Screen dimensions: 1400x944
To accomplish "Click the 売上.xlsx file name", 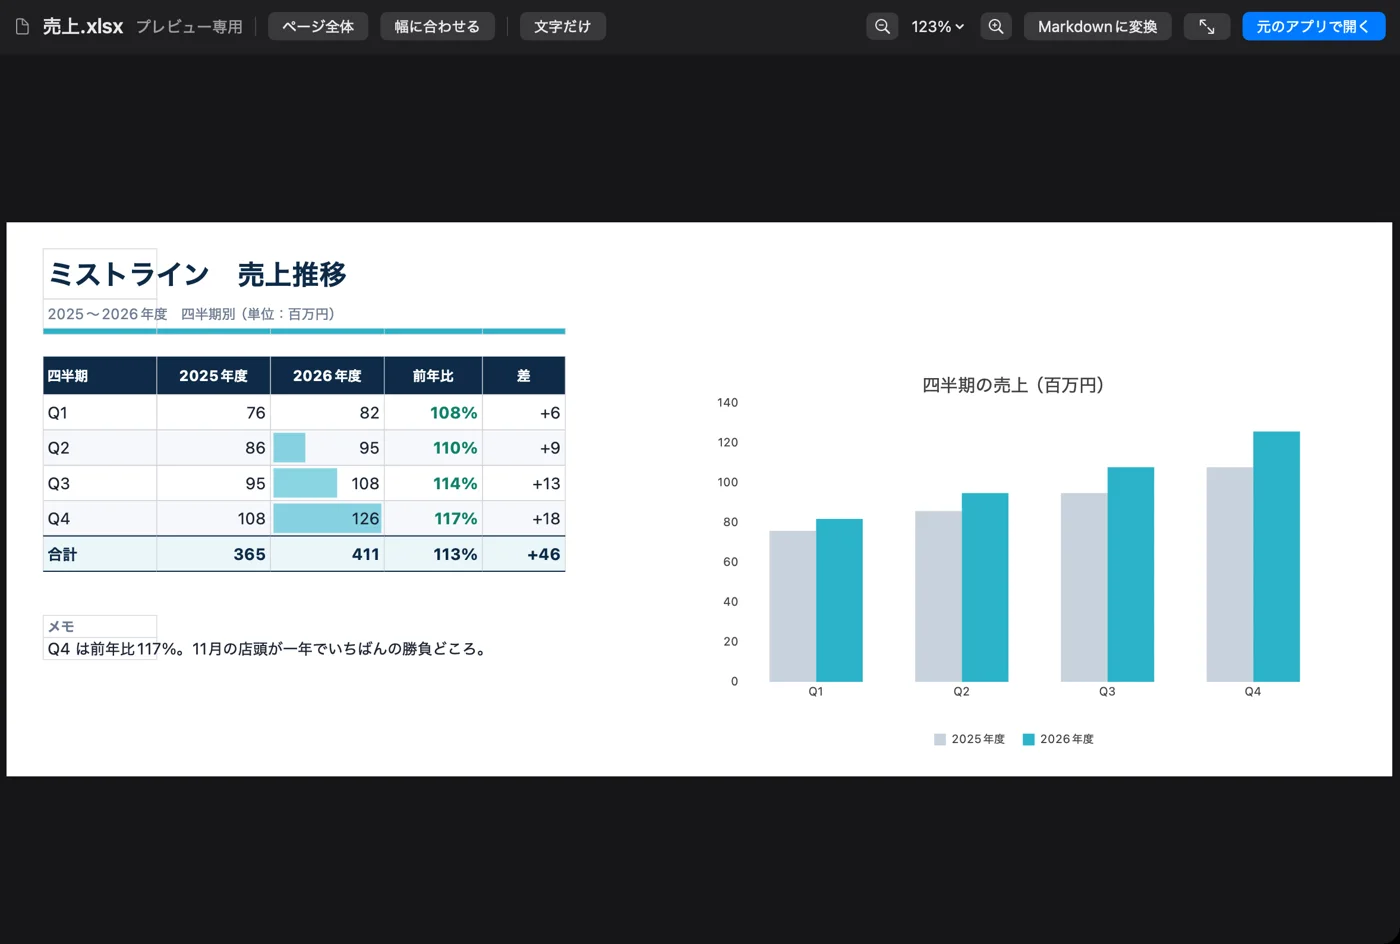I will pos(83,27).
